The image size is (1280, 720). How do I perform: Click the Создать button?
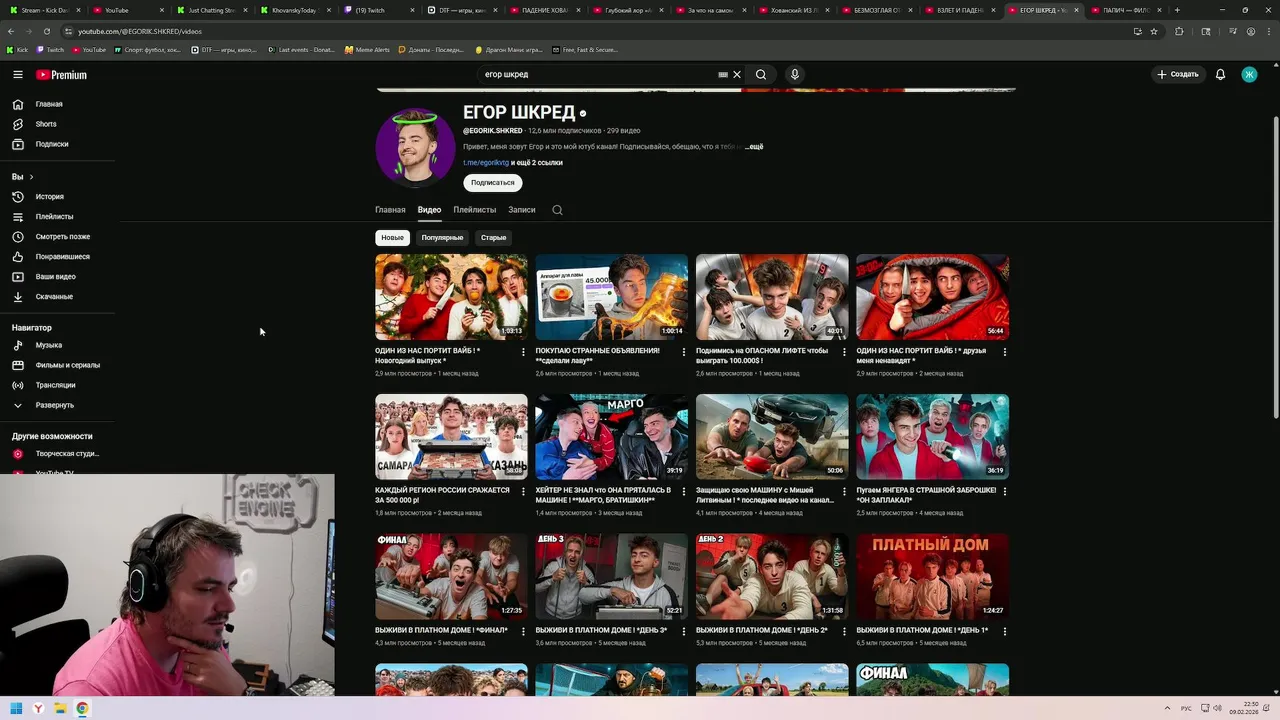point(1178,74)
